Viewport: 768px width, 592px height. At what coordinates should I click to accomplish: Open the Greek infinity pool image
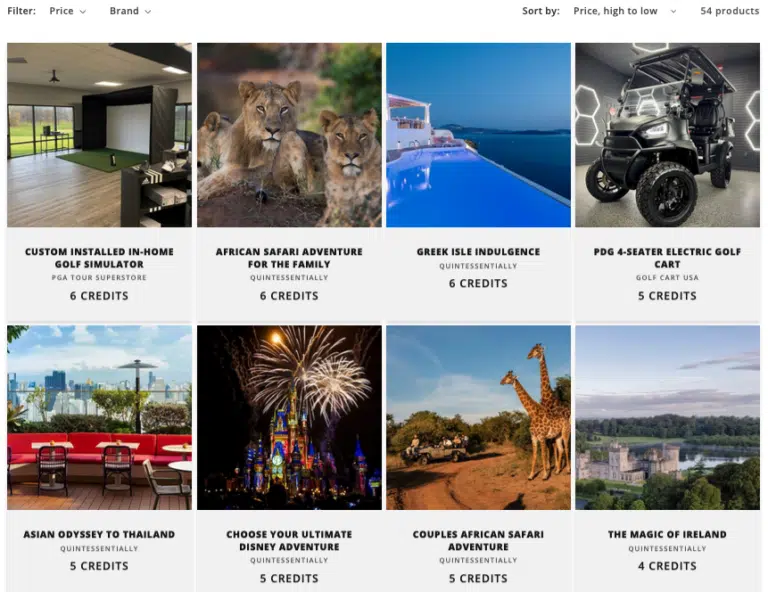[x=478, y=135]
